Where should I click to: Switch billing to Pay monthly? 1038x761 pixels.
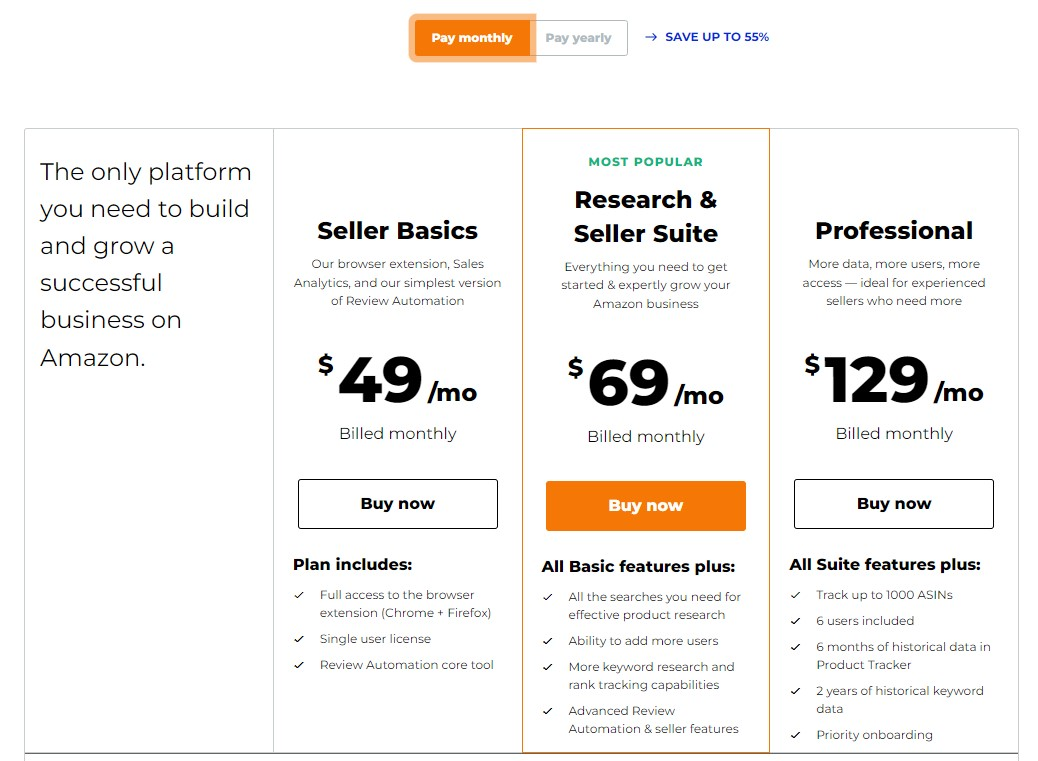(472, 38)
